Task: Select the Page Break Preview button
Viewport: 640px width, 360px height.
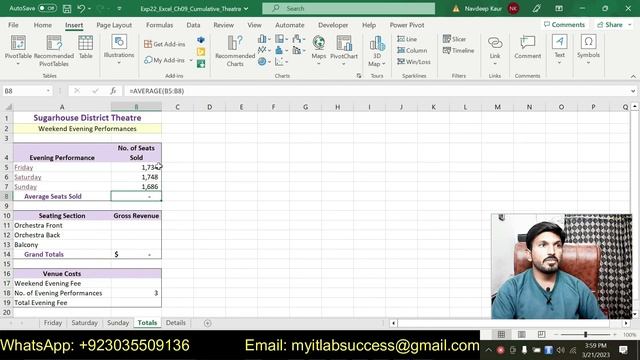Action: (x=541, y=335)
